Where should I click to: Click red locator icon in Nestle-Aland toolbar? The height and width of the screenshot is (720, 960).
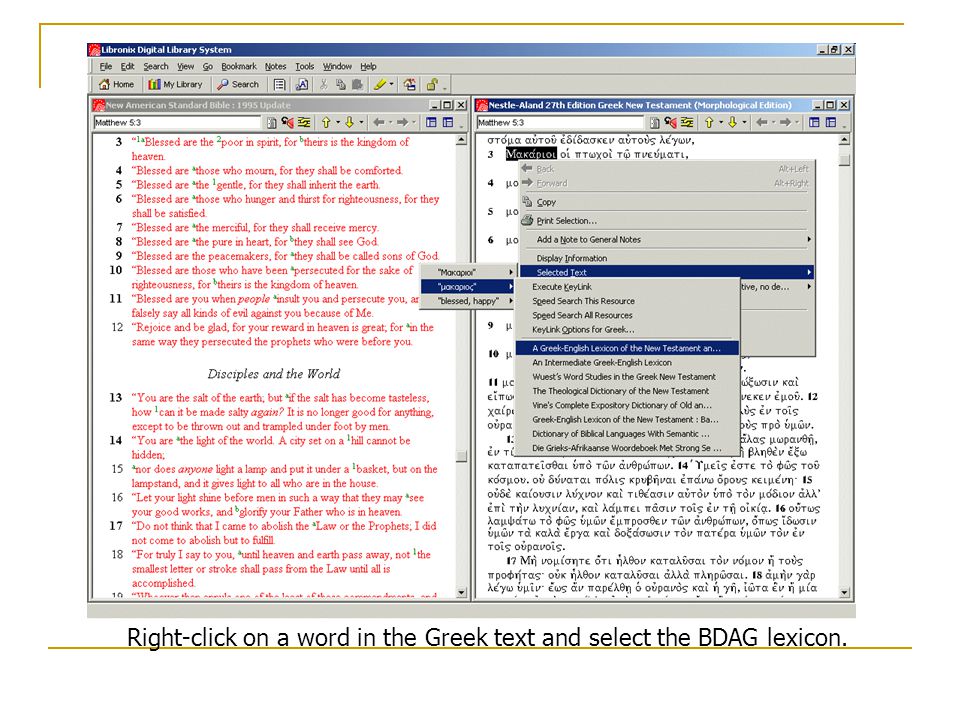point(670,122)
